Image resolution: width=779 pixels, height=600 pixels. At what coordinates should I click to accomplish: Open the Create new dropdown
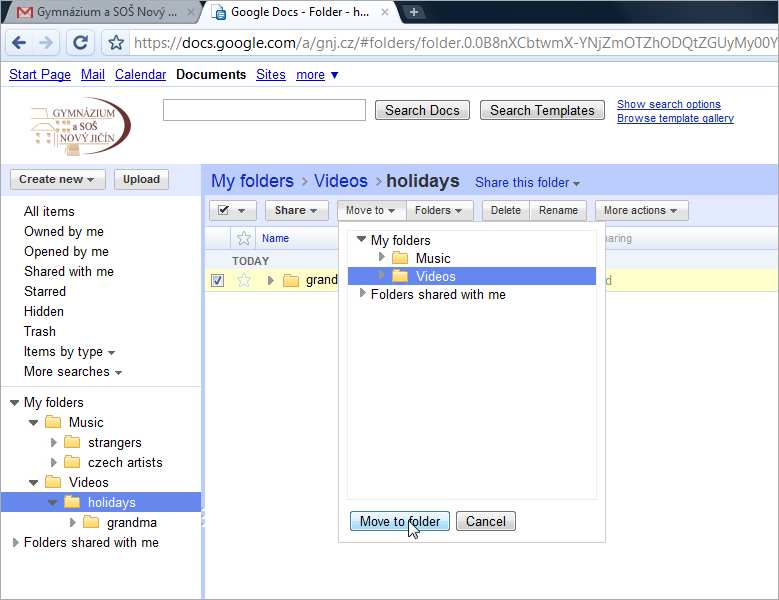pyautogui.click(x=58, y=179)
